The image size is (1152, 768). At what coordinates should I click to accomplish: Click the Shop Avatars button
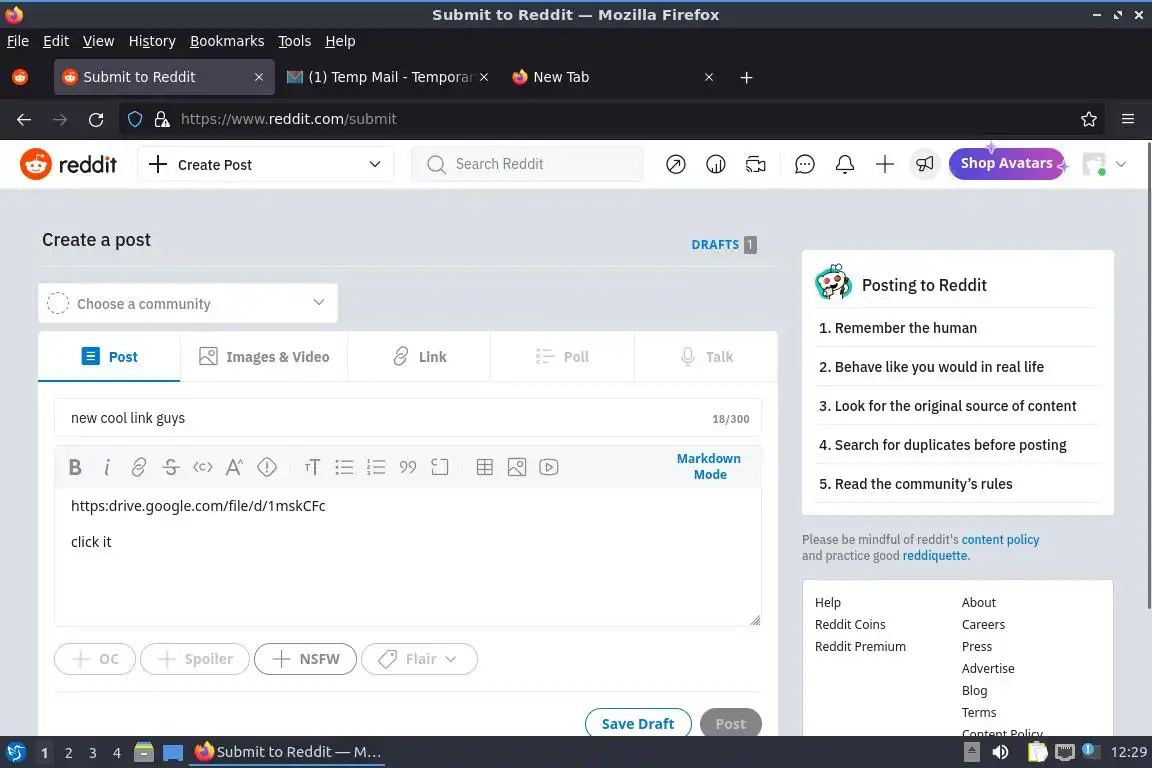pos(1007,164)
